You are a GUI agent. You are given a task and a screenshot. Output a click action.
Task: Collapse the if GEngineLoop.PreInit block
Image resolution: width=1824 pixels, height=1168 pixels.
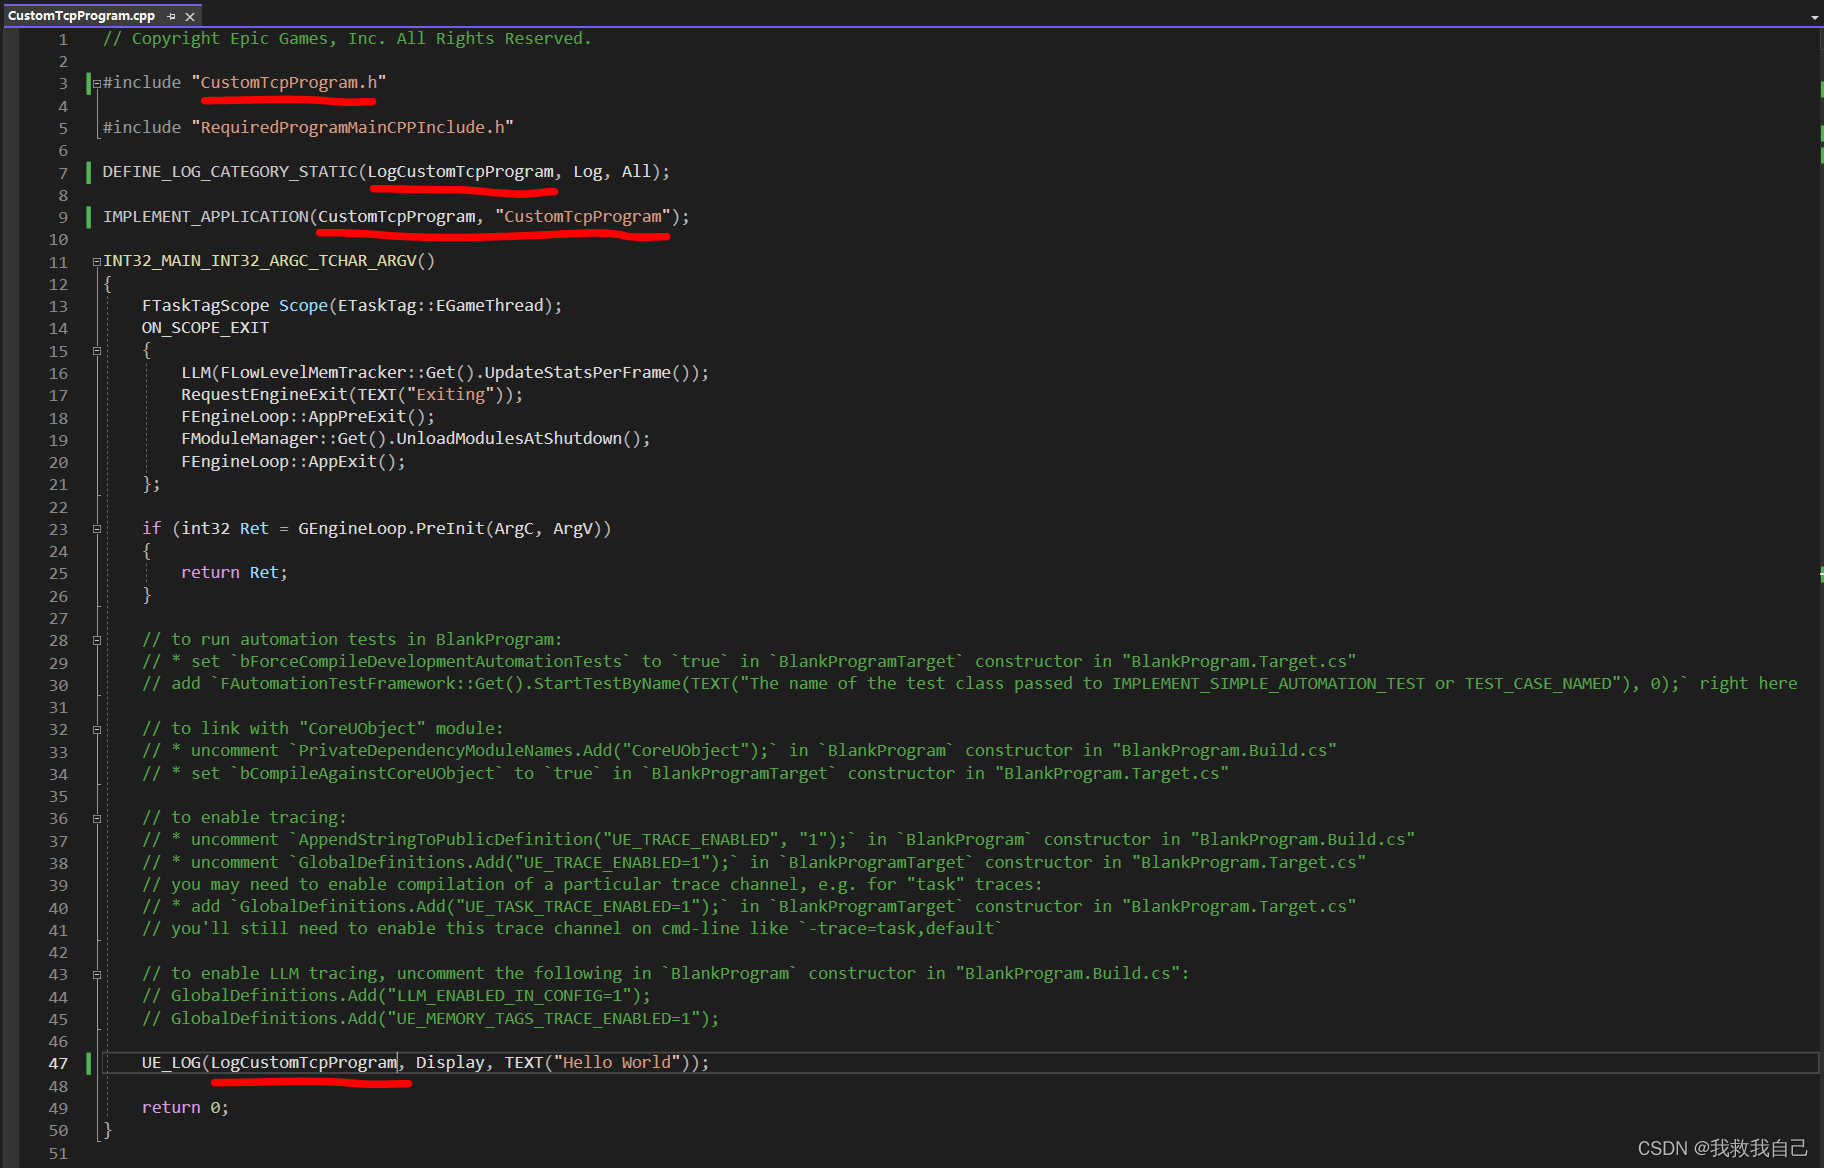97,529
